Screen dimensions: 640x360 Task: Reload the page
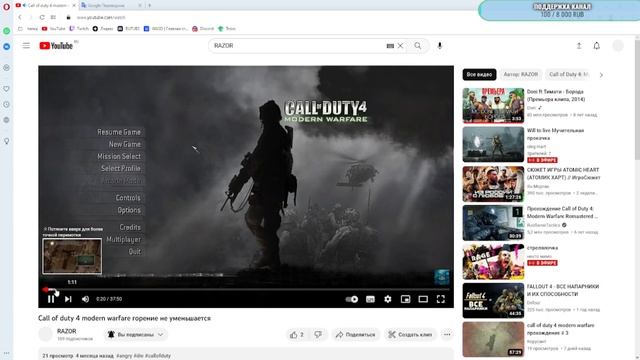[x=42, y=17]
